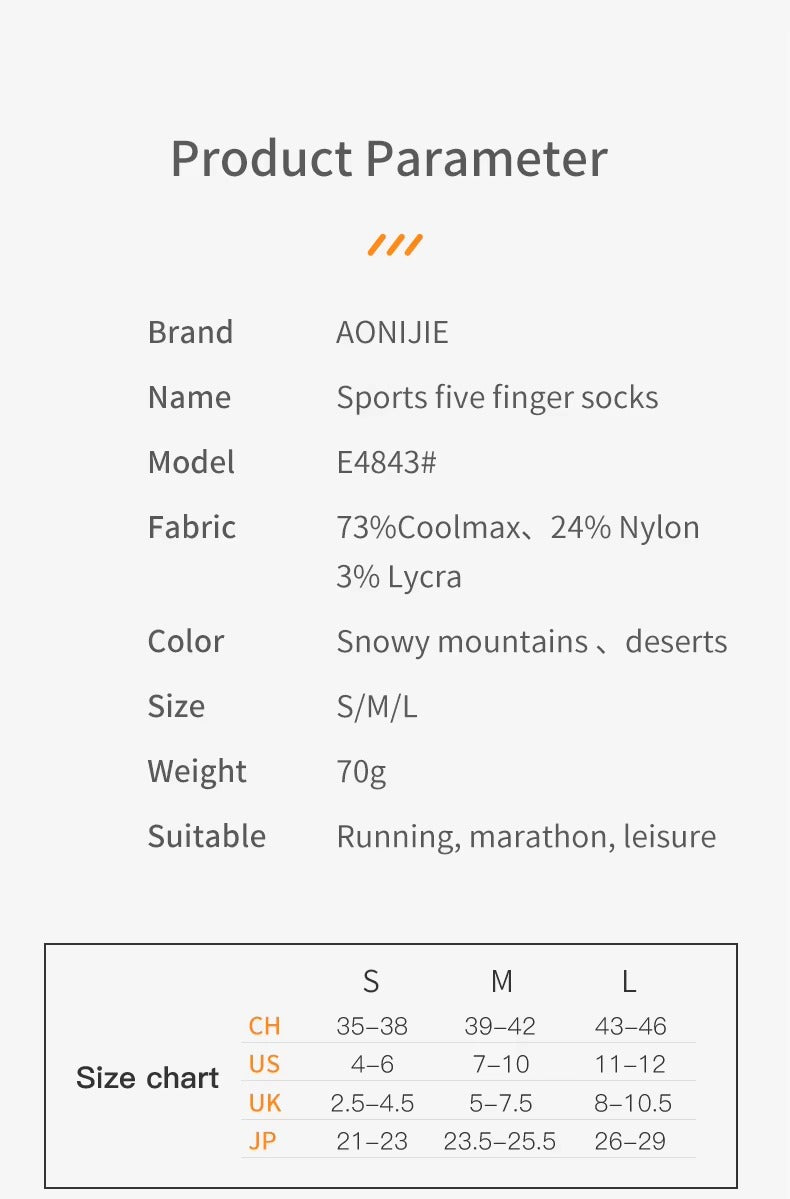Click the Sports five finger socks name
This screenshot has height=1199, width=790.
click(497, 398)
